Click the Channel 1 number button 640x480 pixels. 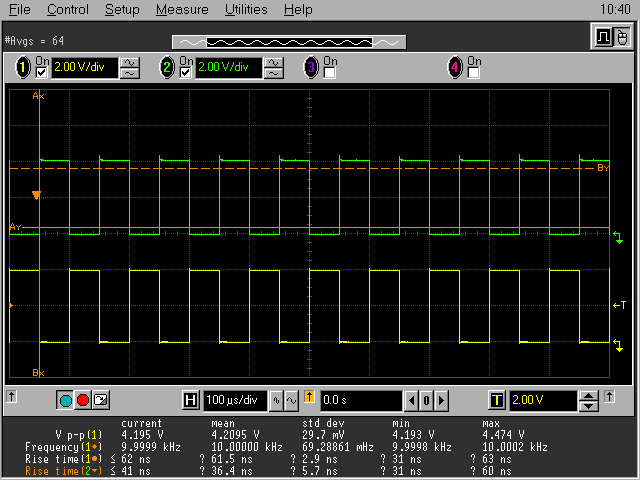coord(22,68)
